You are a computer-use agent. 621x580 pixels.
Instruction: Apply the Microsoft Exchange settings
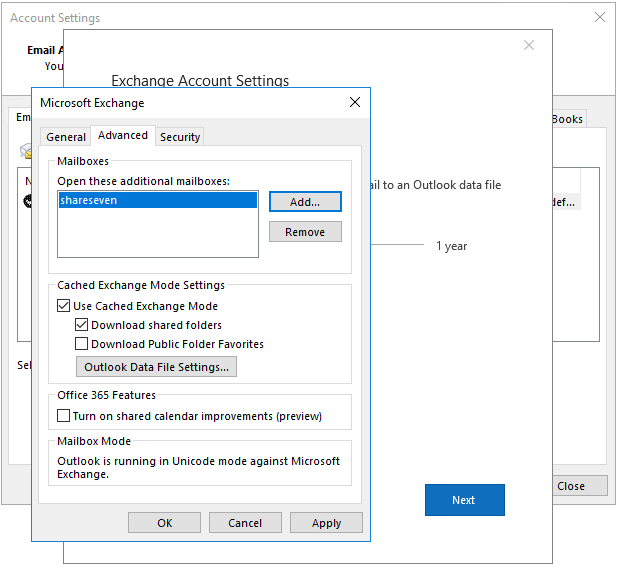tap(326, 523)
